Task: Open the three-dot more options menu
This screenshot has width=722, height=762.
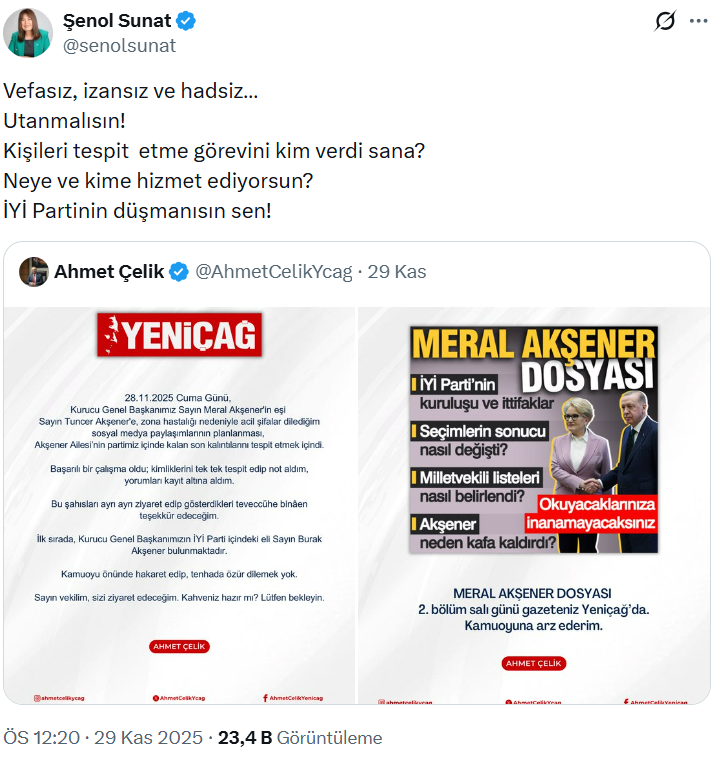Action: point(699,21)
